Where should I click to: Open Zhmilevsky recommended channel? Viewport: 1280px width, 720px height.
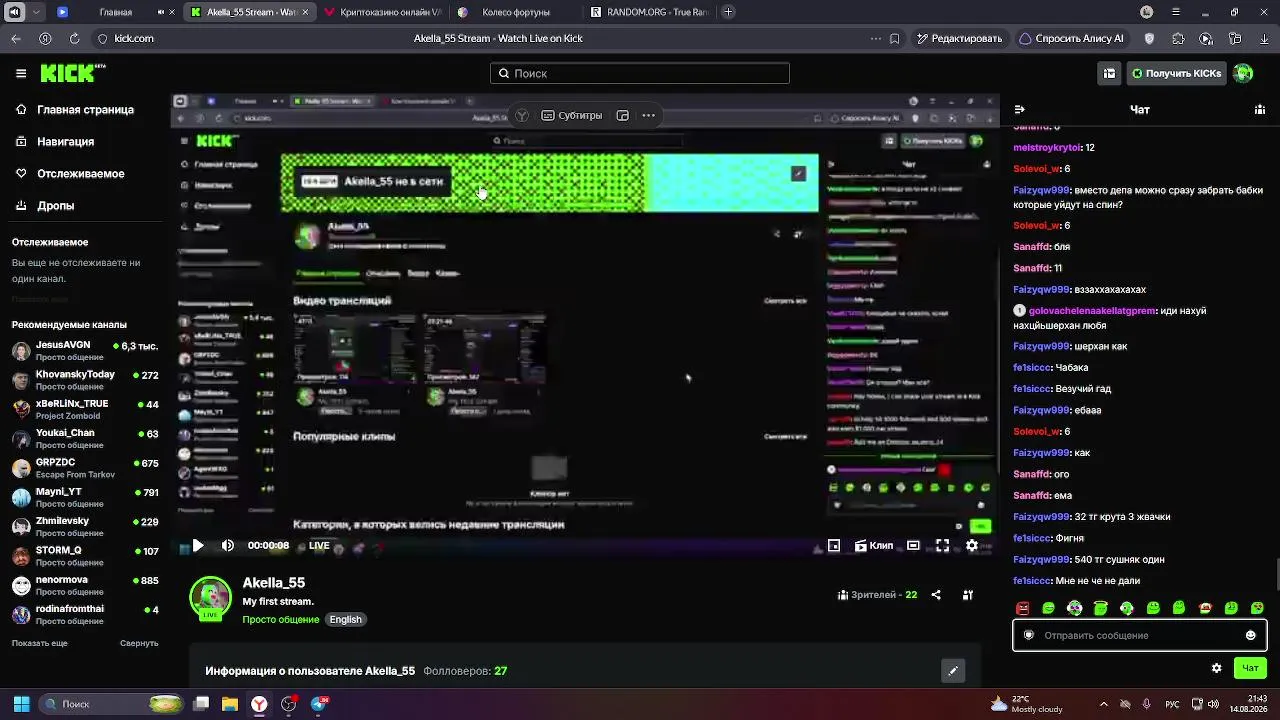[x=85, y=526]
